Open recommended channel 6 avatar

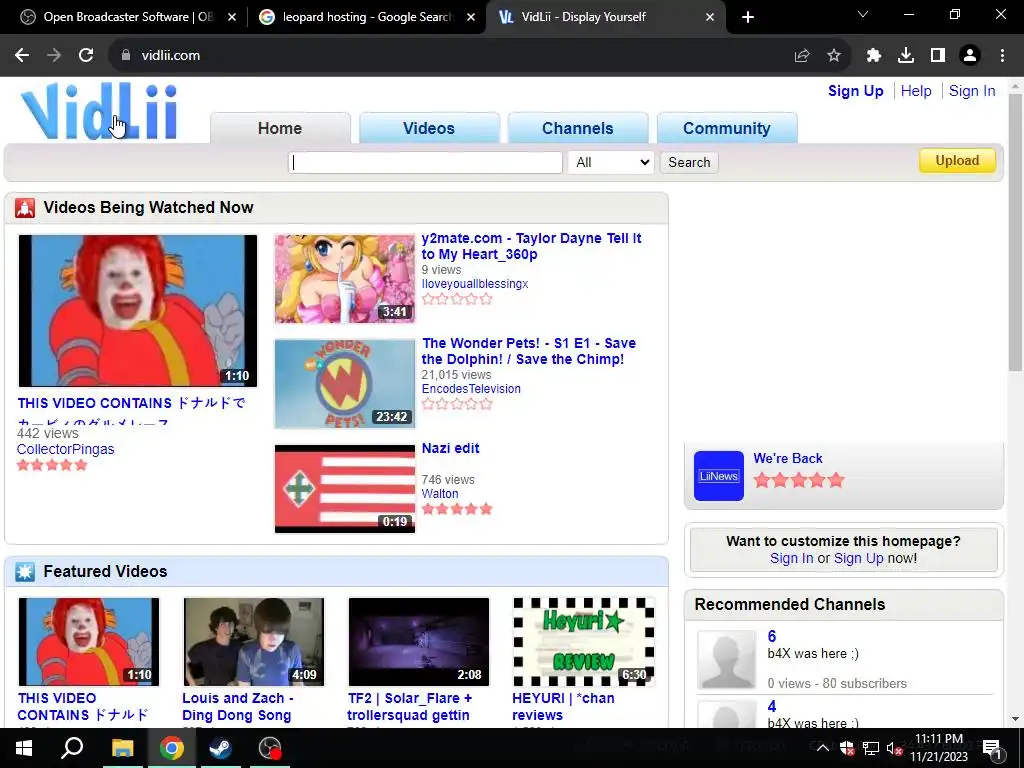pyautogui.click(x=726, y=660)
